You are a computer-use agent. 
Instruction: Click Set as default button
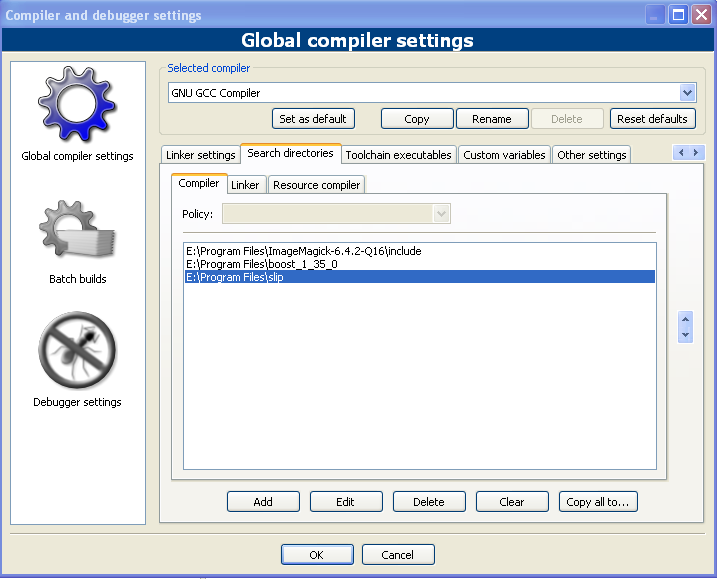tap(313, 119)
